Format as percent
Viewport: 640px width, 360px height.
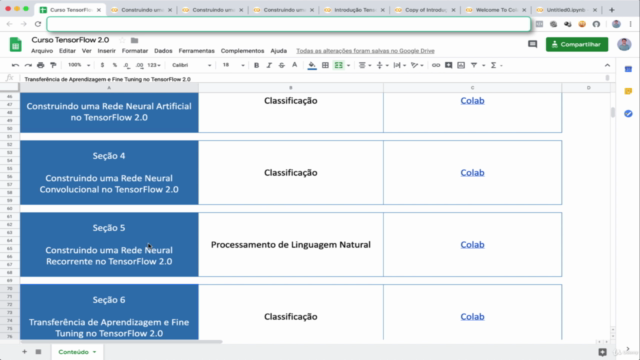click(x=115, y=65)
